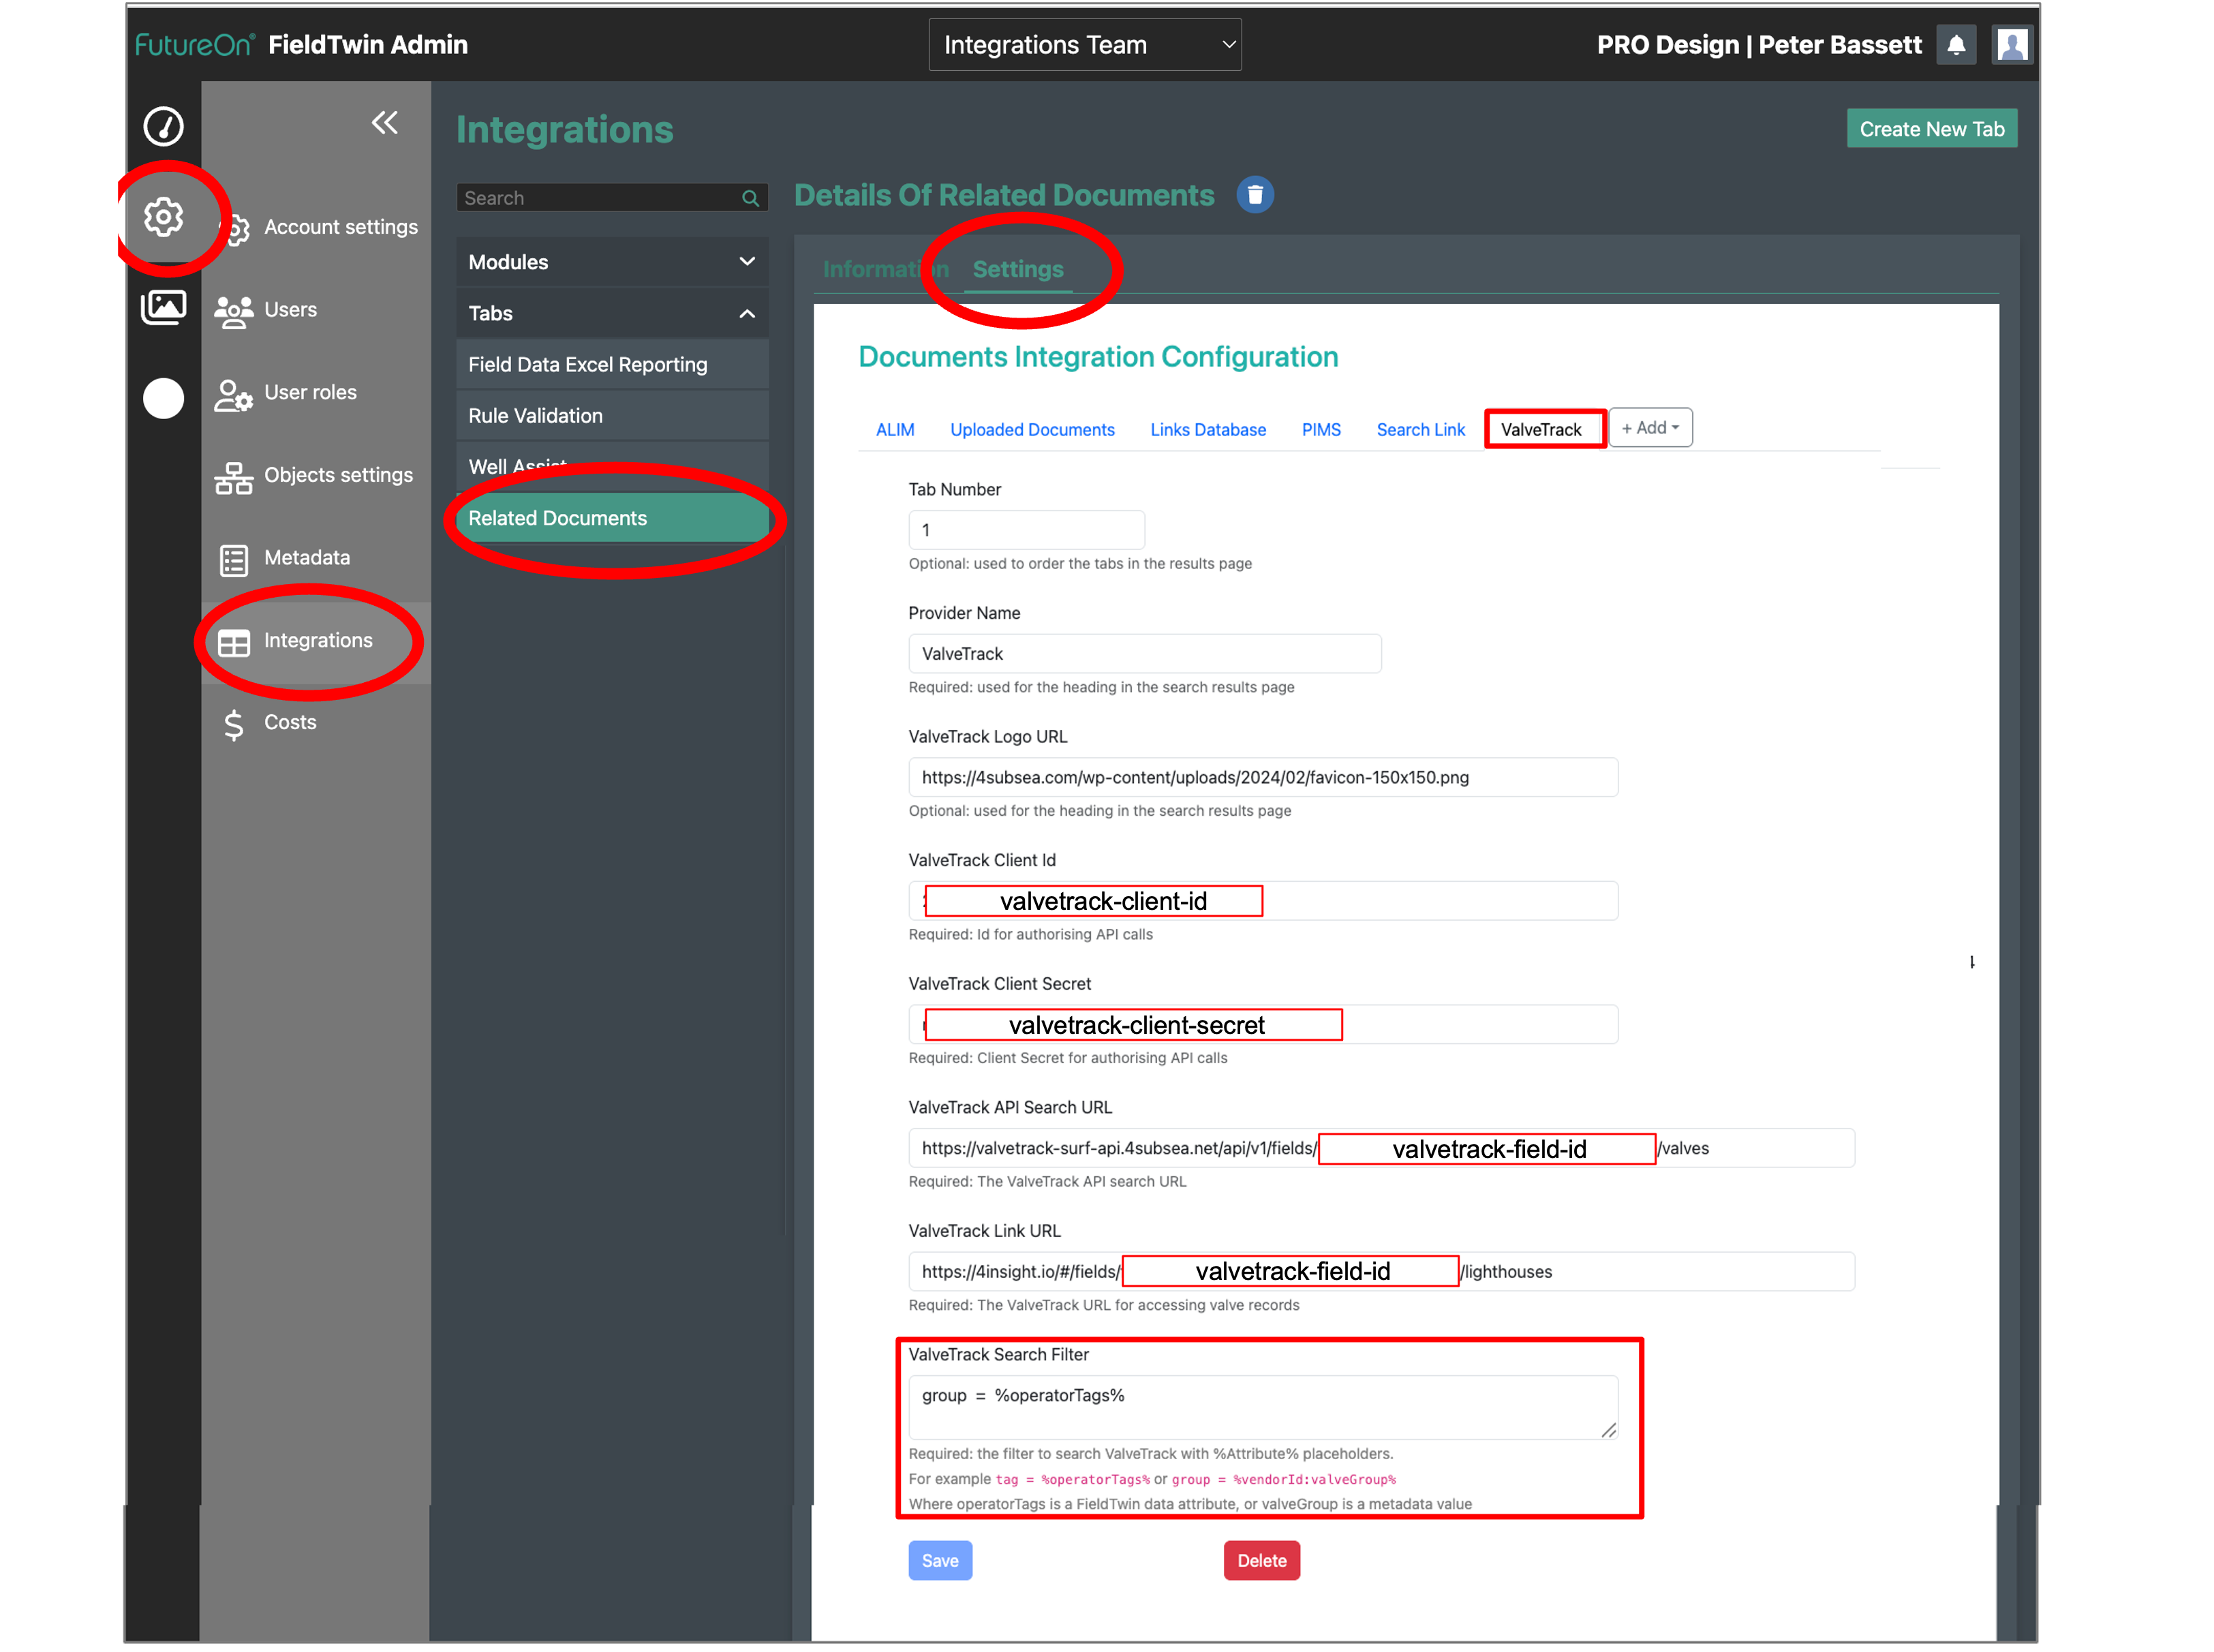Image resolution: width=2214 pixels, height=1652 pixels.
Task: Click the Search input field
Action: point(611,198)
